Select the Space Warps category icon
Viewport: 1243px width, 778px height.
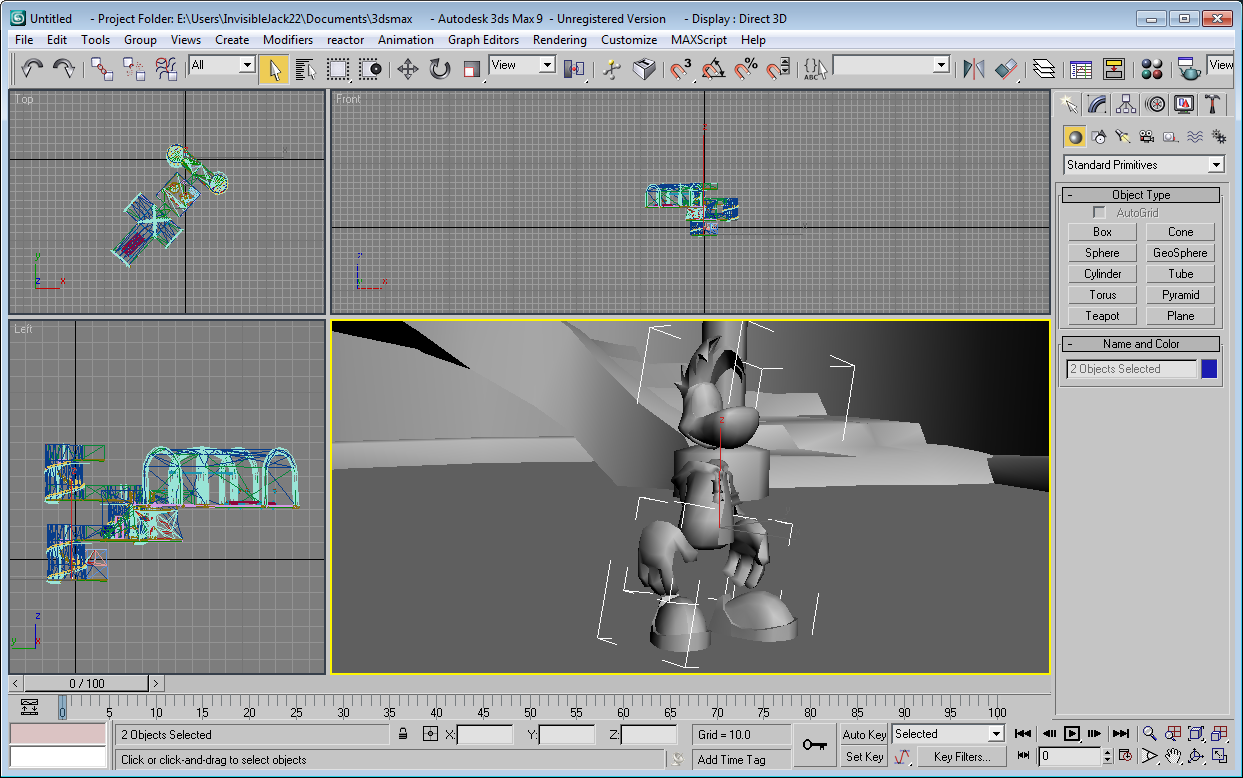[1195, 137]
